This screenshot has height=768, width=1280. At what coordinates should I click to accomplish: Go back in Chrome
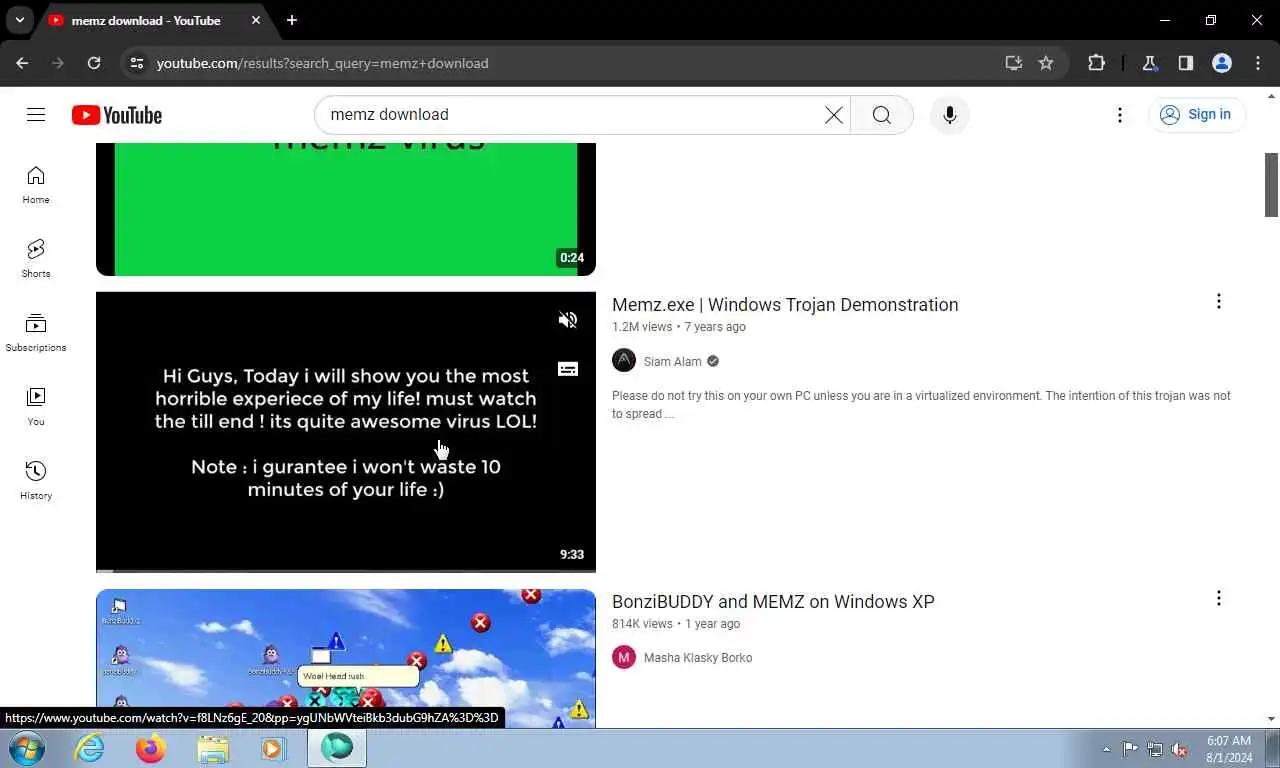tap(22, 63)
